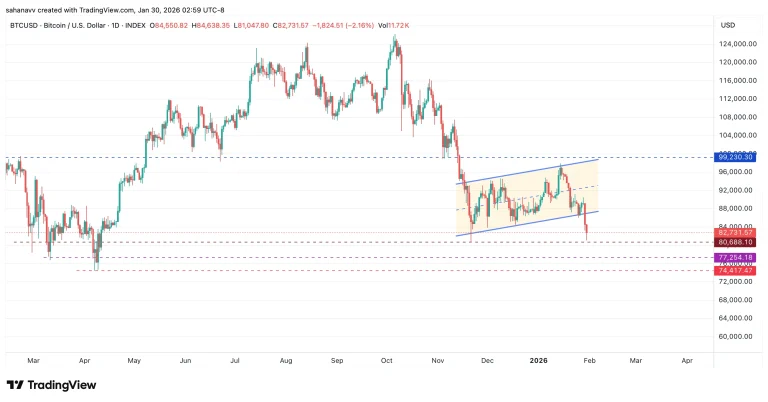The image size is (768, 402).
Task: Click the TradingView logo icon
Action: 16,385
